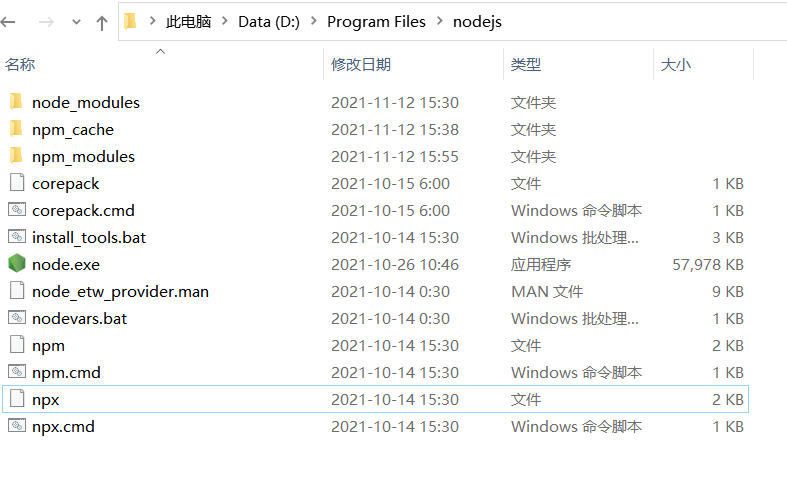787x486 pixels.
Task: Click the node_modules folder icon
Action: click(x=17, y=101)
